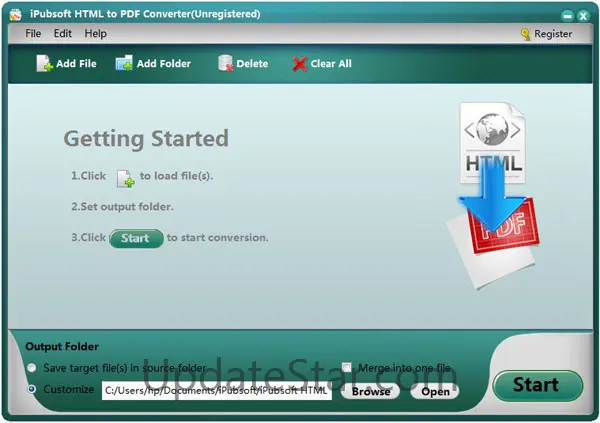Close the converter window
Image resolution: width=600 pixels, height=423 pixels.
[583, 16]
